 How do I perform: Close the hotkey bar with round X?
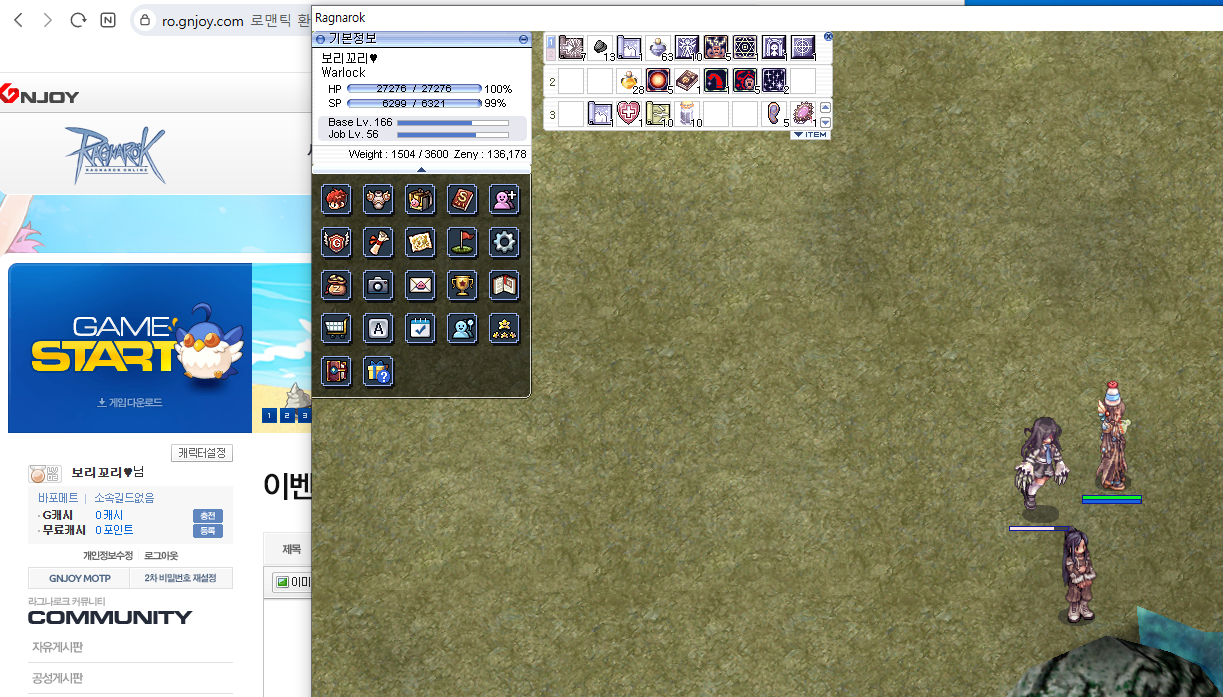[828, 36]
